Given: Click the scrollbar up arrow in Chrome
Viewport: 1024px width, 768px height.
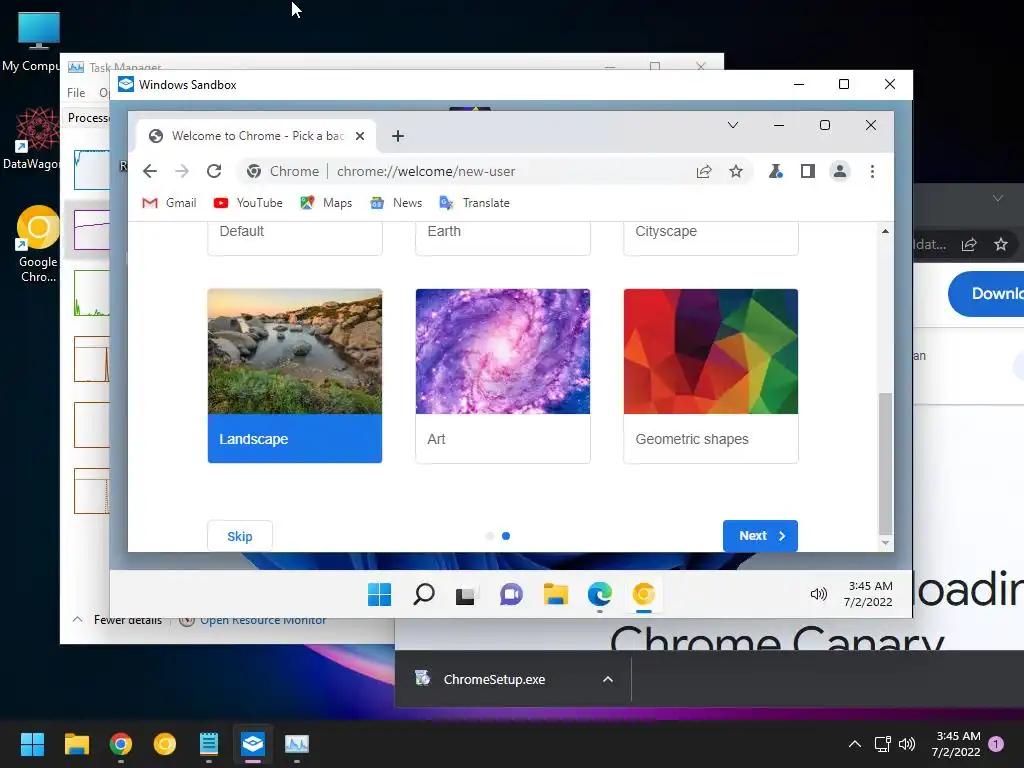Looking at the screenshot, I should tap(885, 231).
